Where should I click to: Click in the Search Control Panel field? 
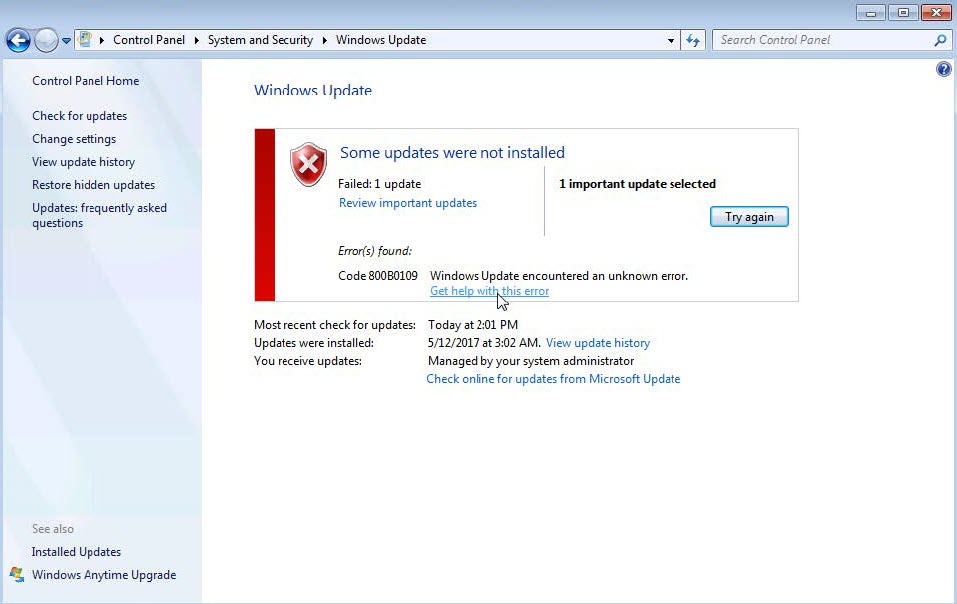pyautogui.click(x=820, y=40)
